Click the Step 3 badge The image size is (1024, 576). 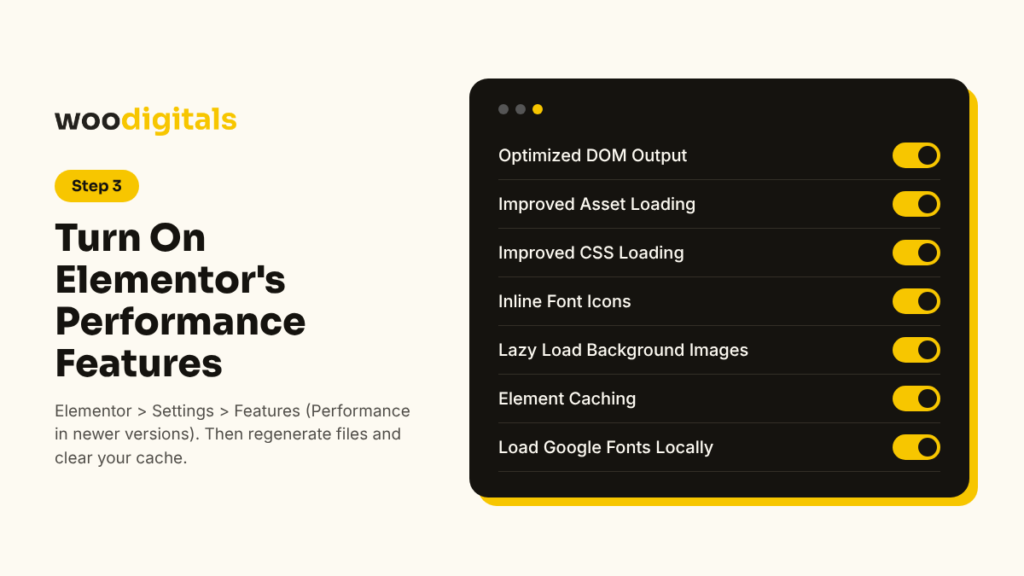(97, 186)
